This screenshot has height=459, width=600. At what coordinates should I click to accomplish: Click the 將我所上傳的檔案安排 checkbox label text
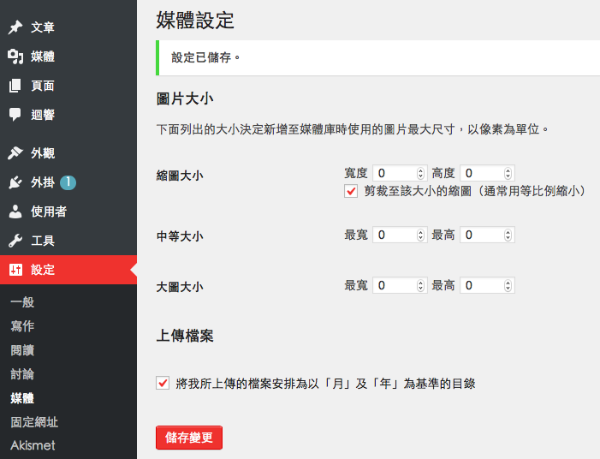(x=326, y=383)
